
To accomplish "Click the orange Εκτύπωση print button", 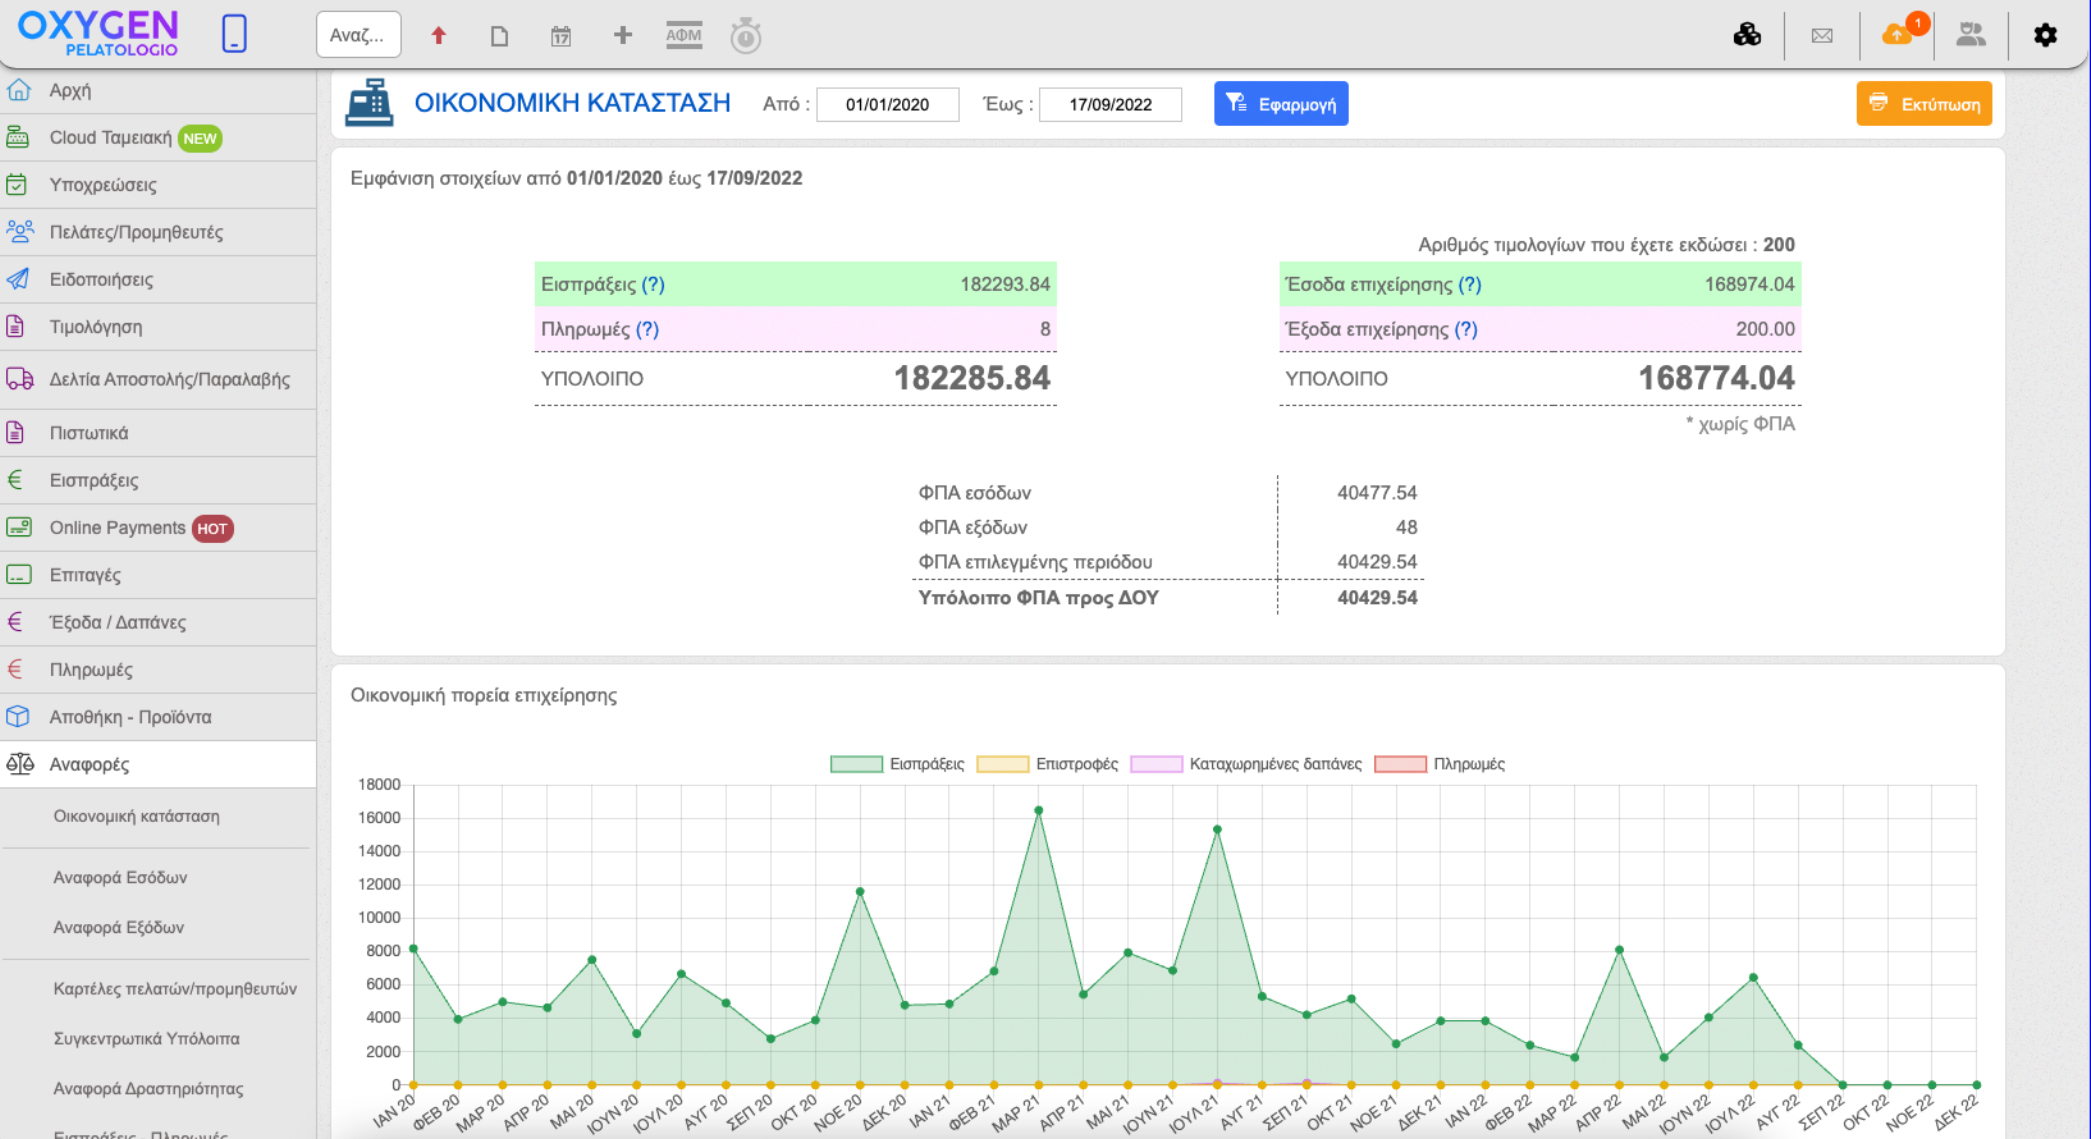I will coord(1923,104).
